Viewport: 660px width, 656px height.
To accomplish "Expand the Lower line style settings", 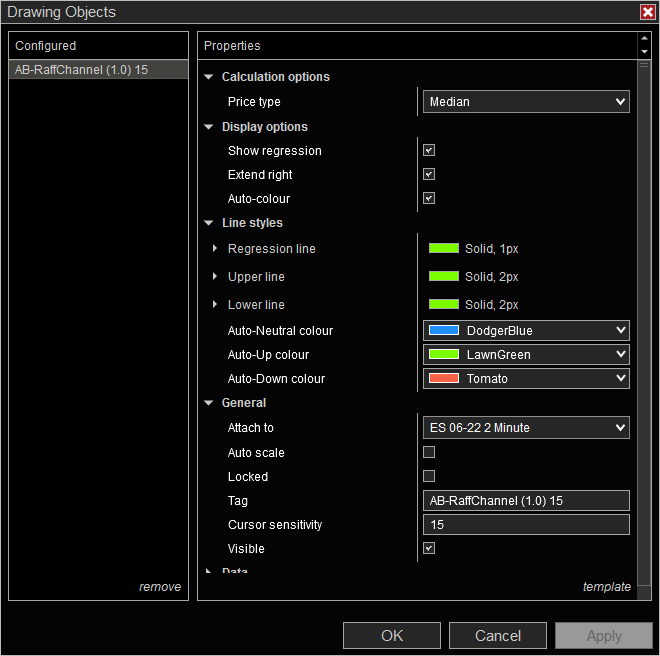I will tap(214, 305).
